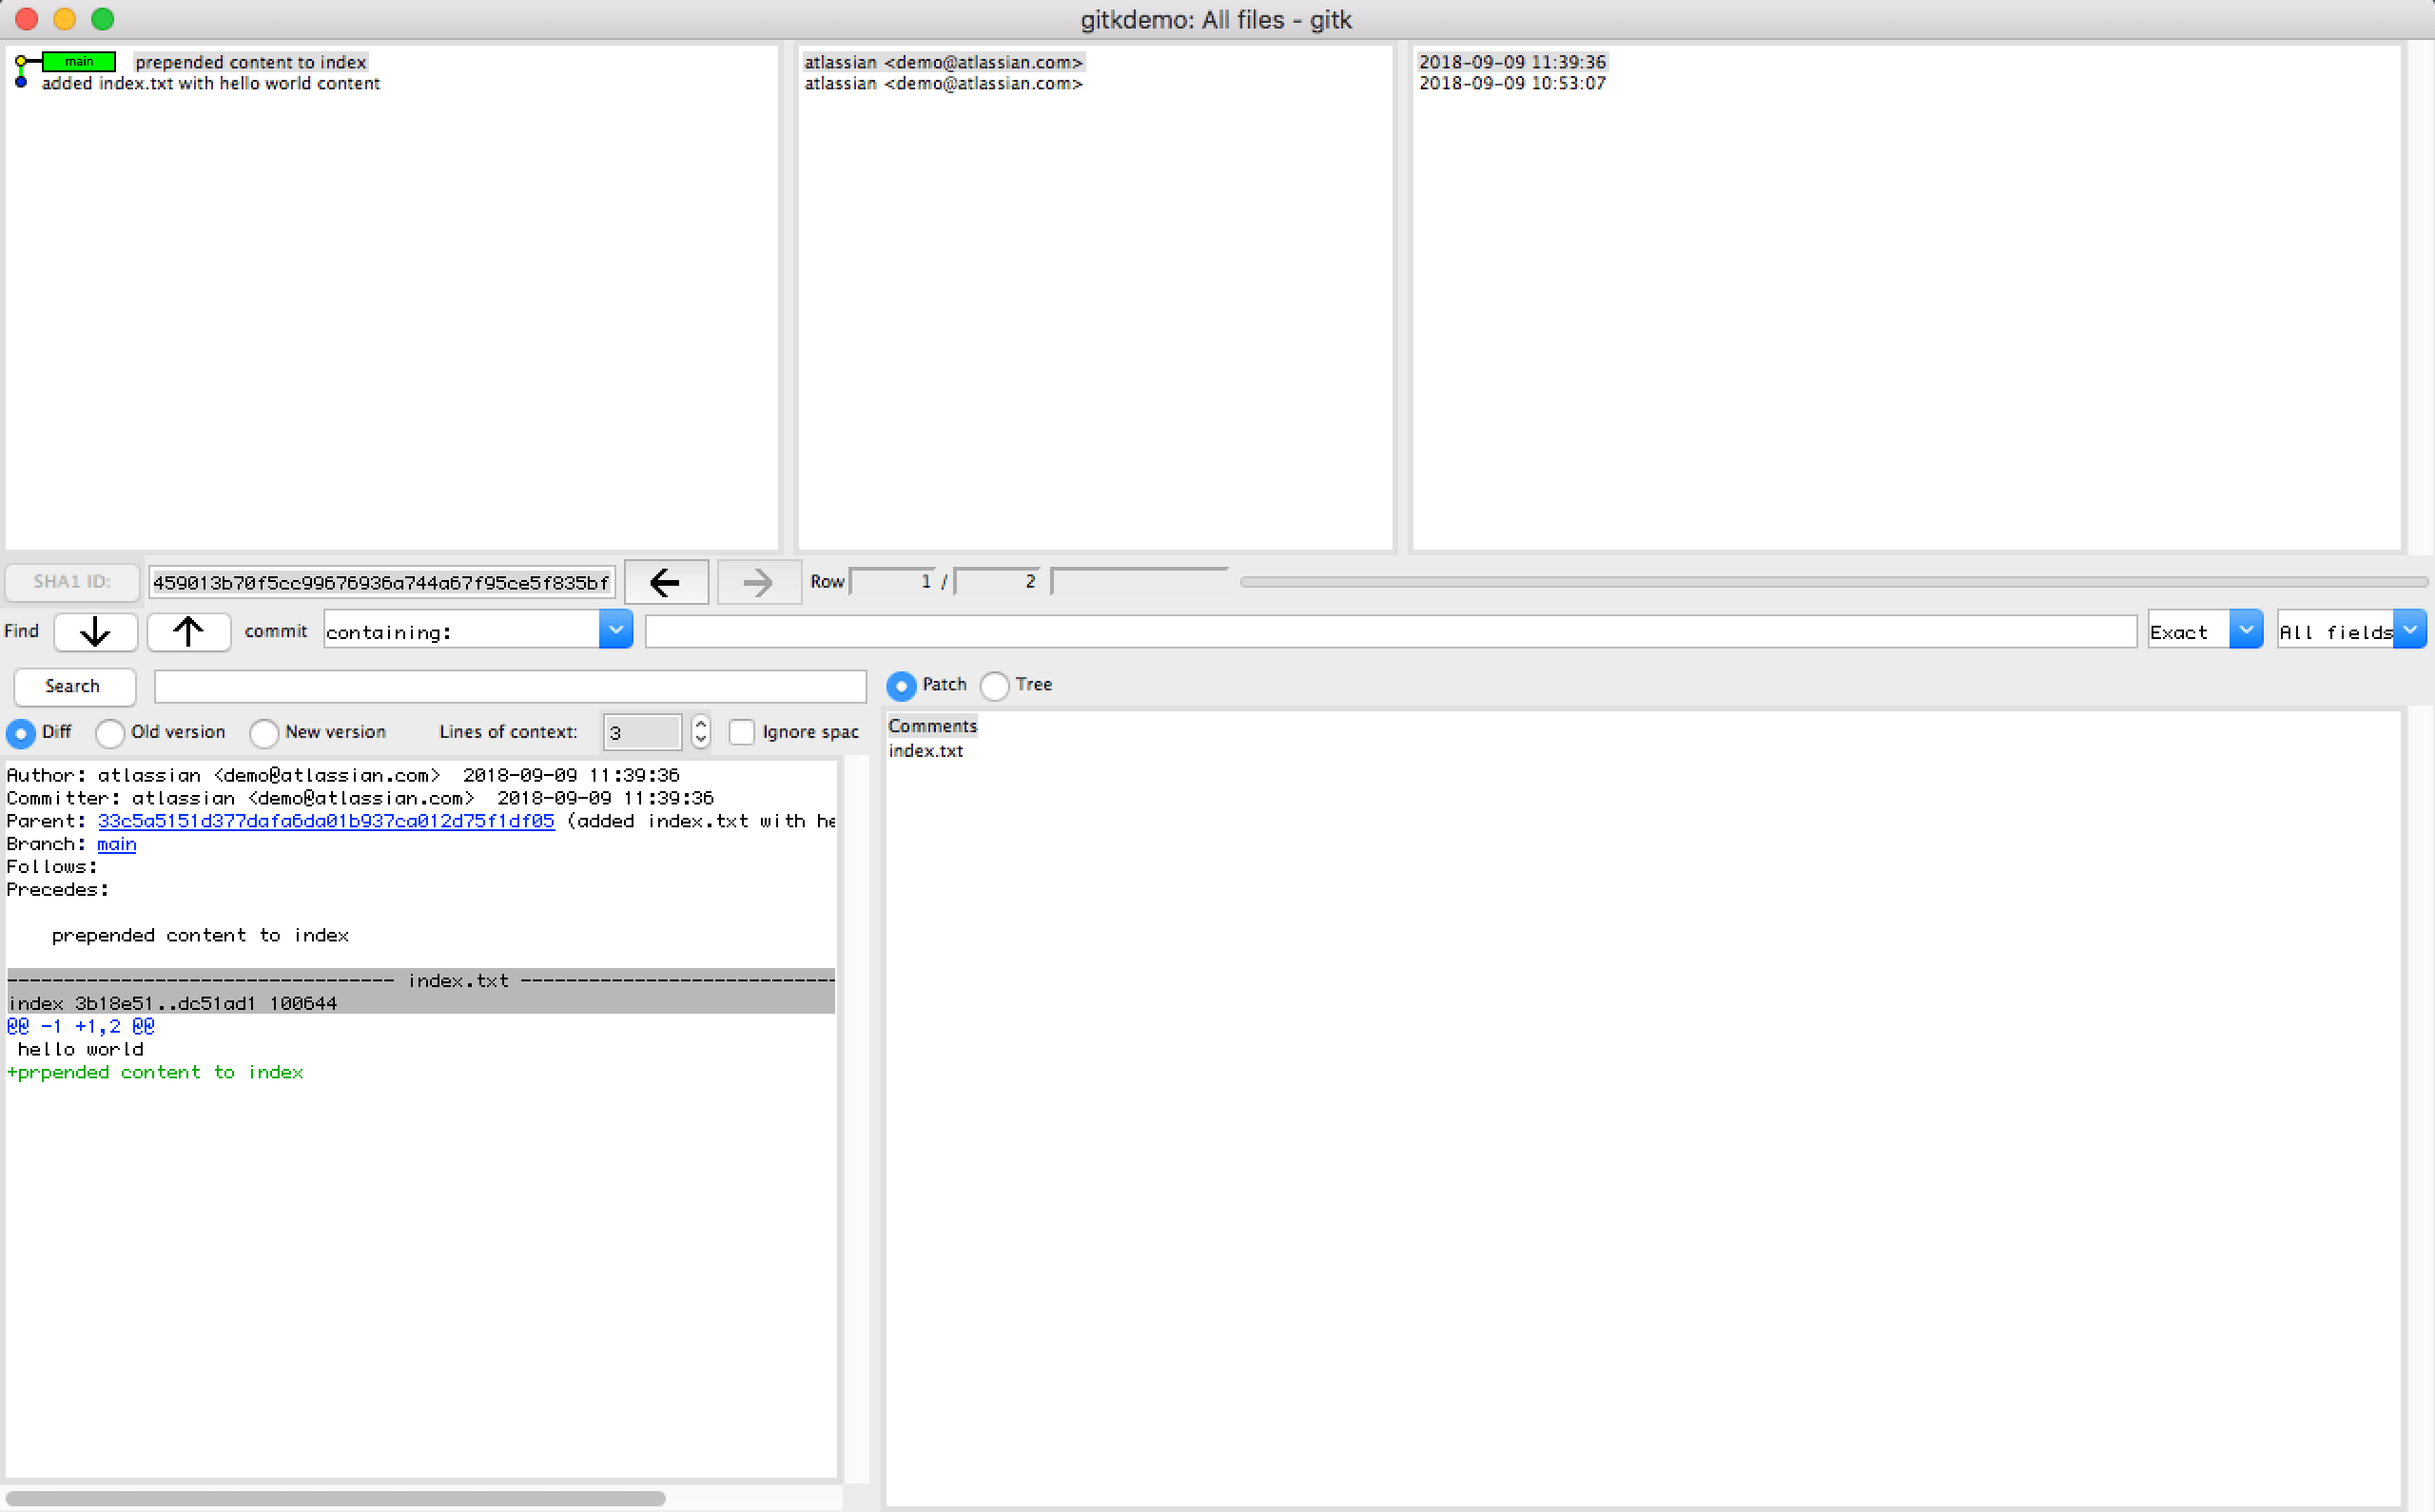Select the blue commit graph node
The image size is (2435, 1512).
[x=21, y=83]
